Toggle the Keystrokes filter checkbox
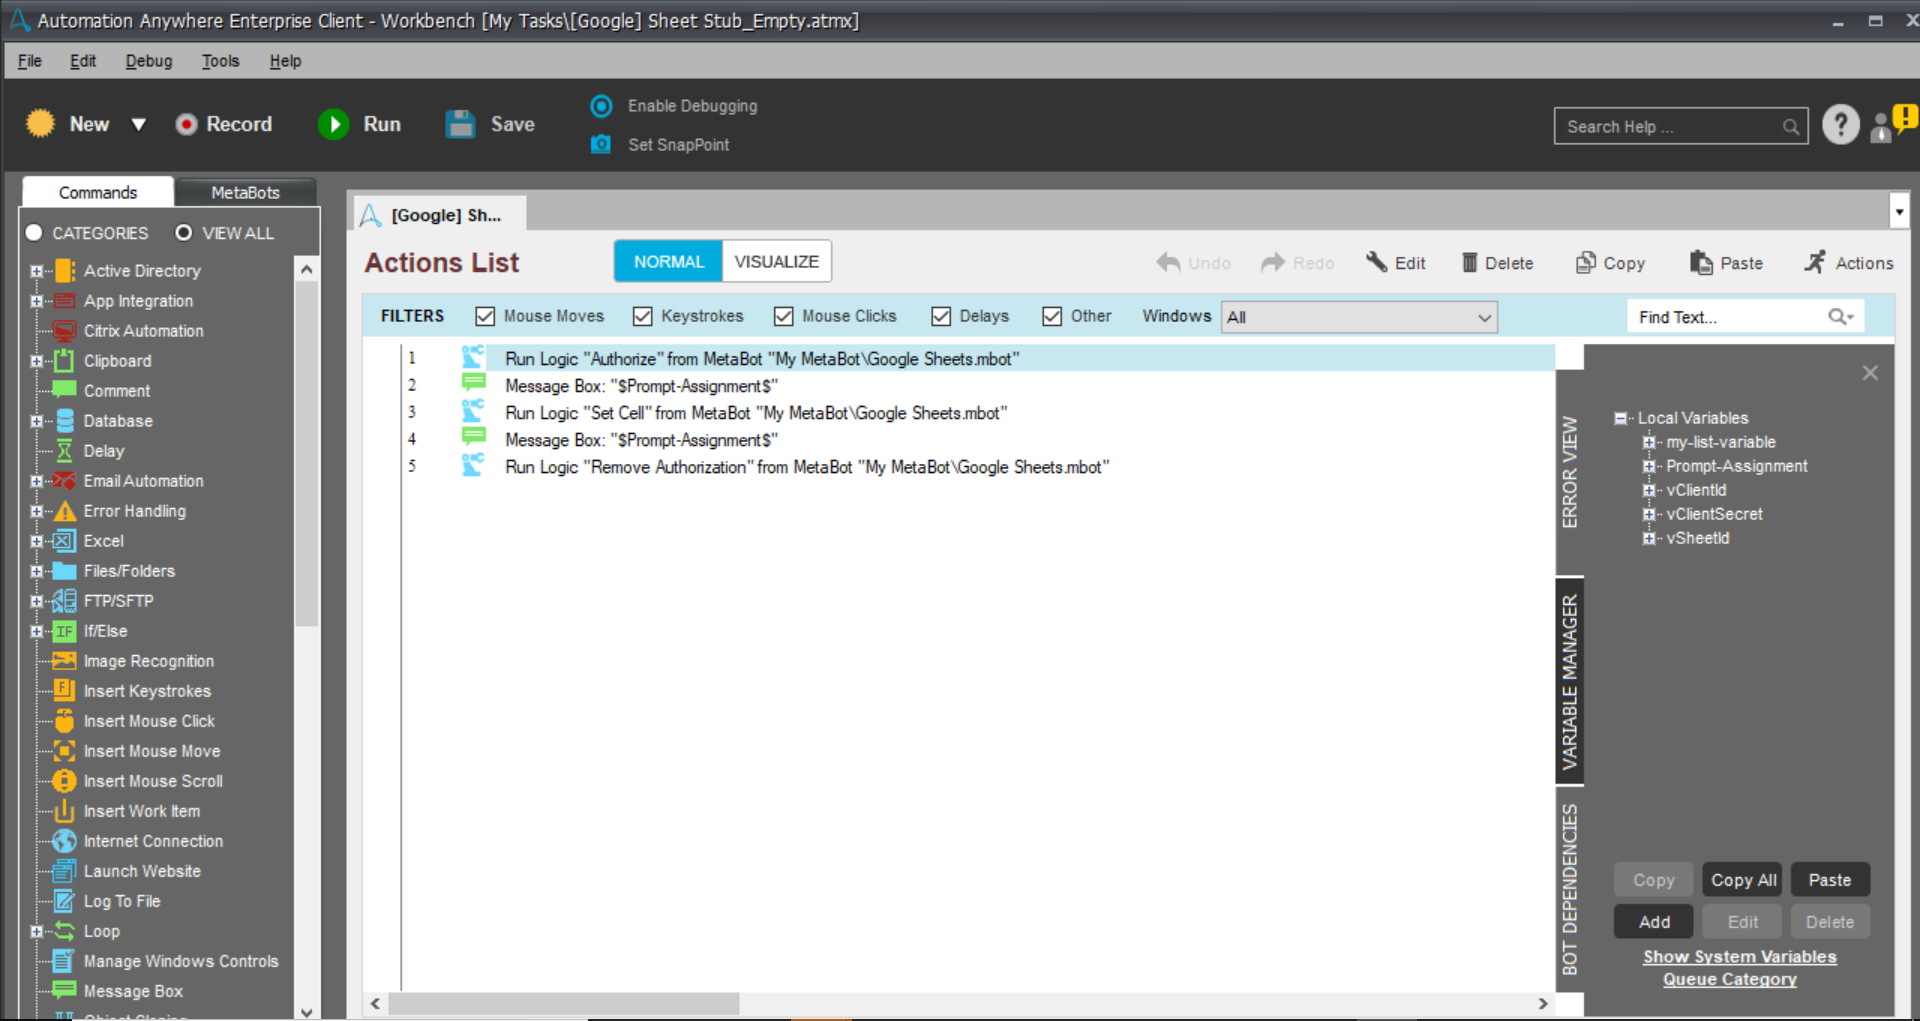 pyautogui.click(x=643, y=317)
